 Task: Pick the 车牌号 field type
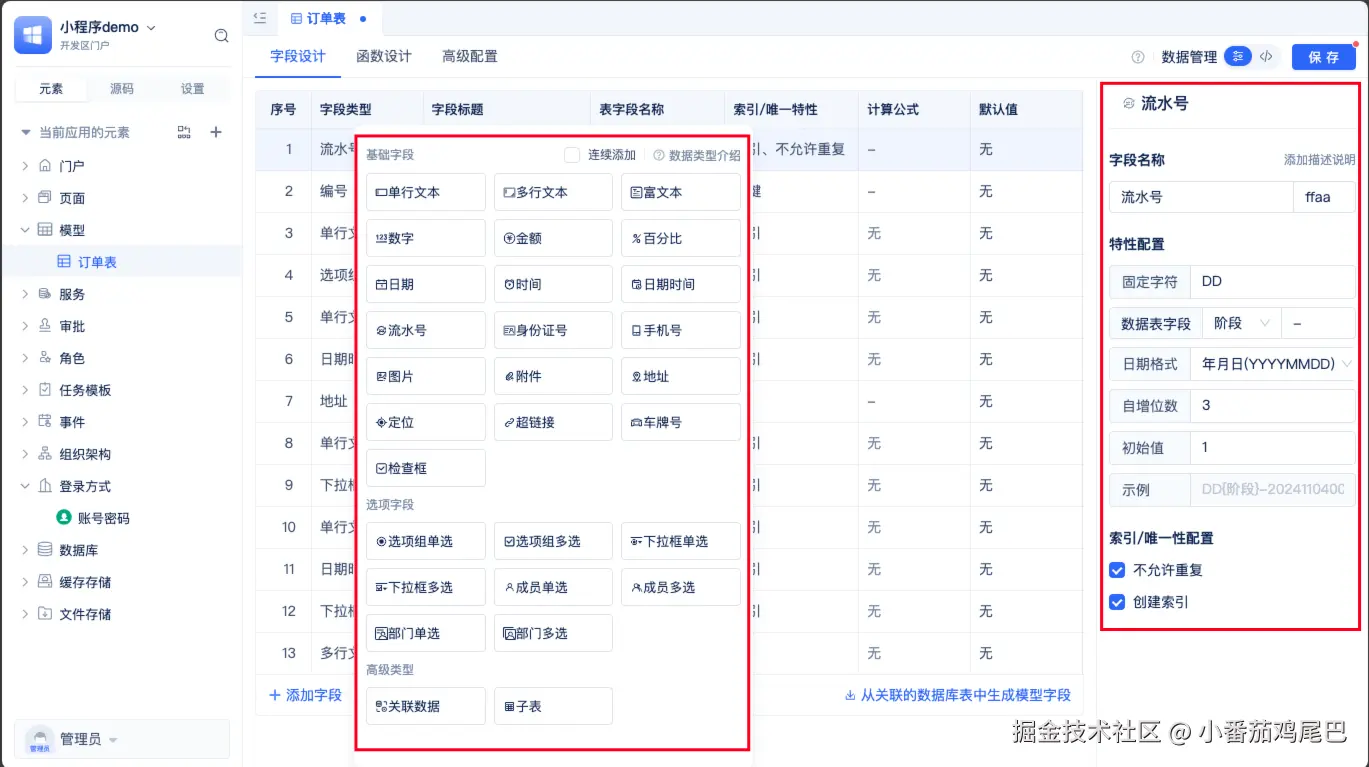(x=681, y=422)
